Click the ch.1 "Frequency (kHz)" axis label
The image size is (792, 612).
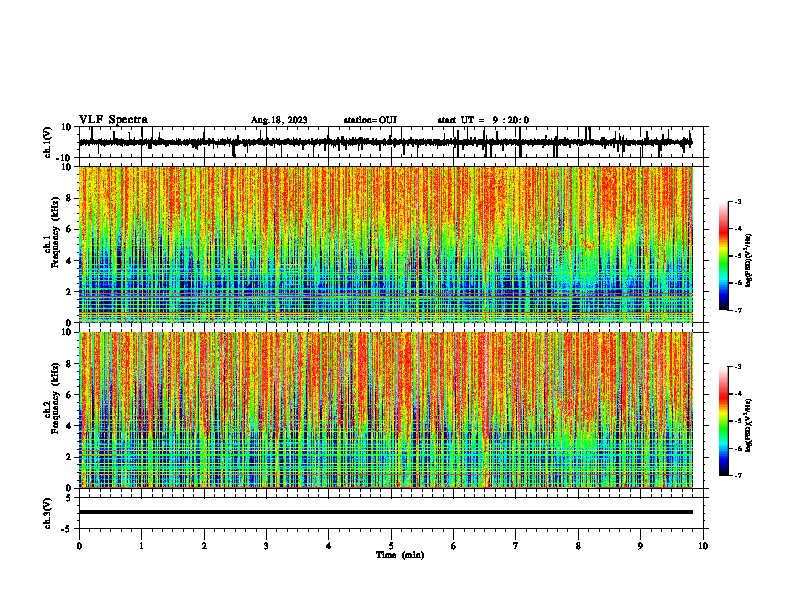coord(55,233)
